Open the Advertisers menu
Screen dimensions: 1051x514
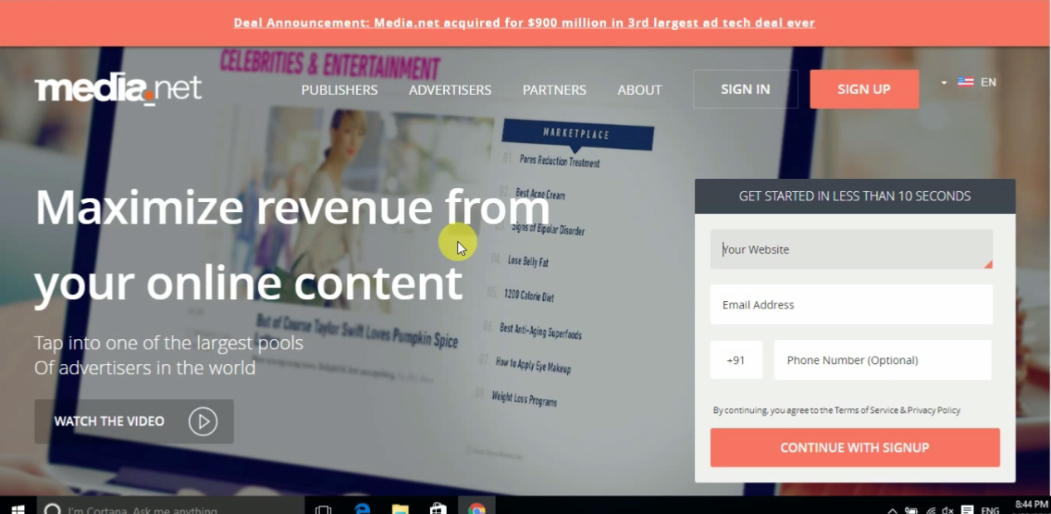coord(450,90)
